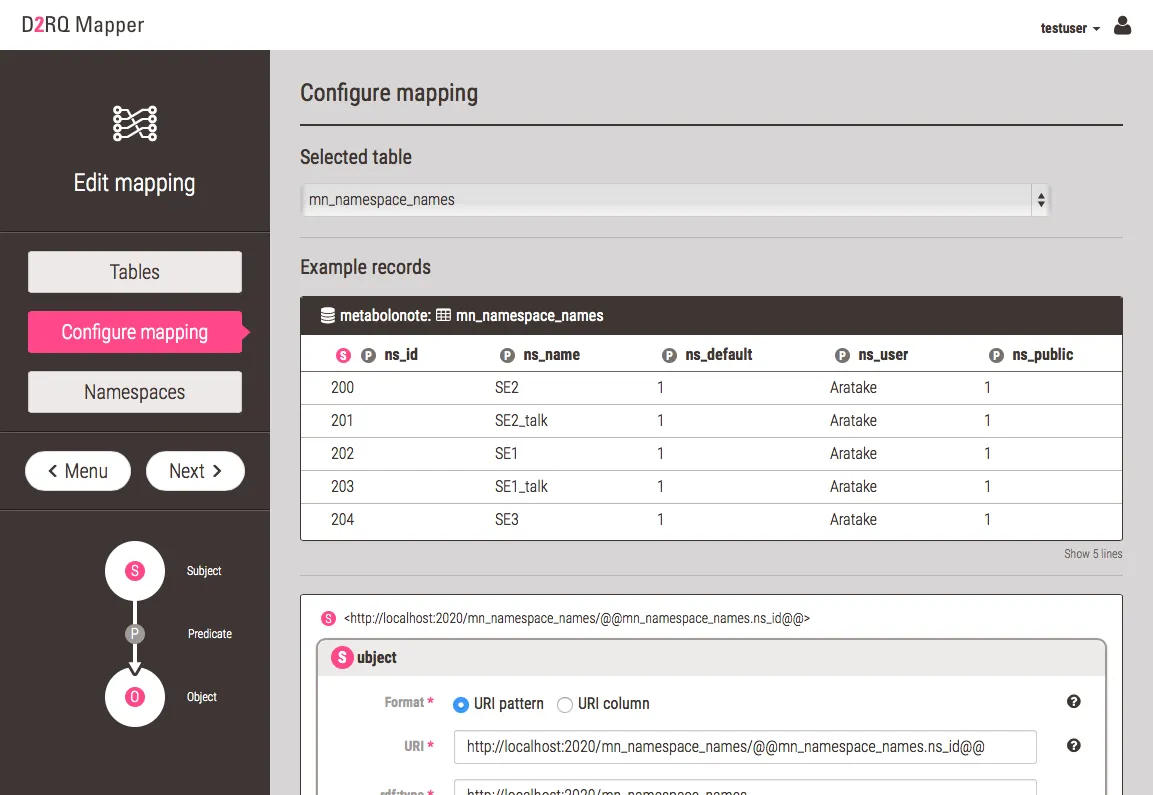The image size is (1153, 795).
Task: Go to Namespaces section
Action: [x=135, y=392]
